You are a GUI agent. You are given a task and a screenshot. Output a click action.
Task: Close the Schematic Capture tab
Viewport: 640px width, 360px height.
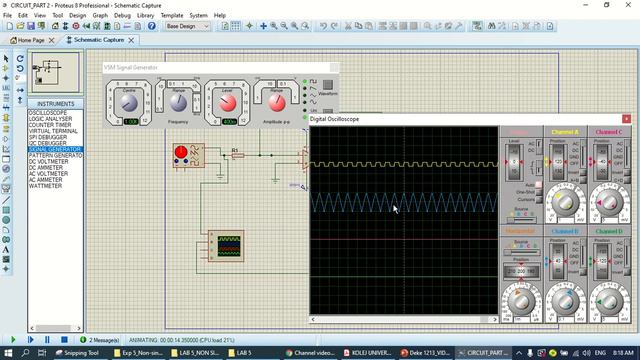click(131, 40)
